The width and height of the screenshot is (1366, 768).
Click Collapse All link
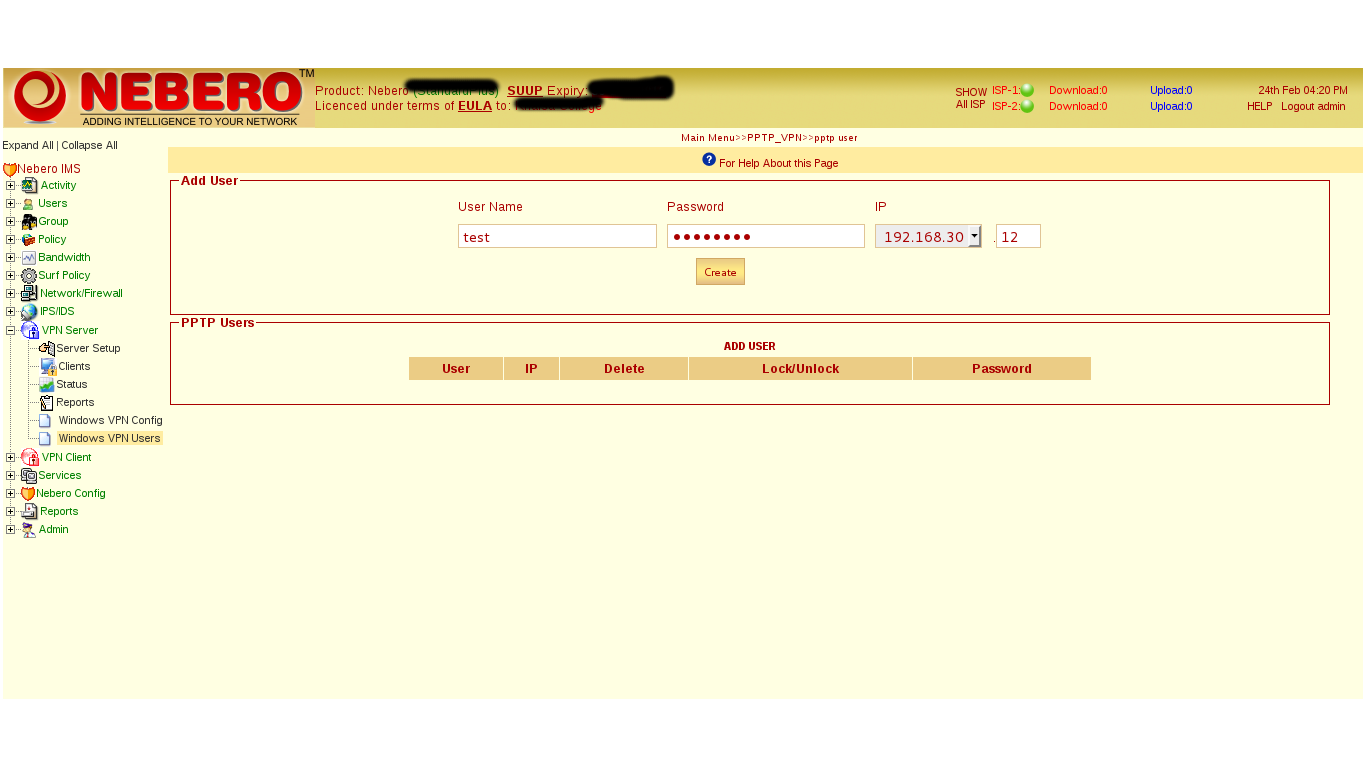point(90,146)
